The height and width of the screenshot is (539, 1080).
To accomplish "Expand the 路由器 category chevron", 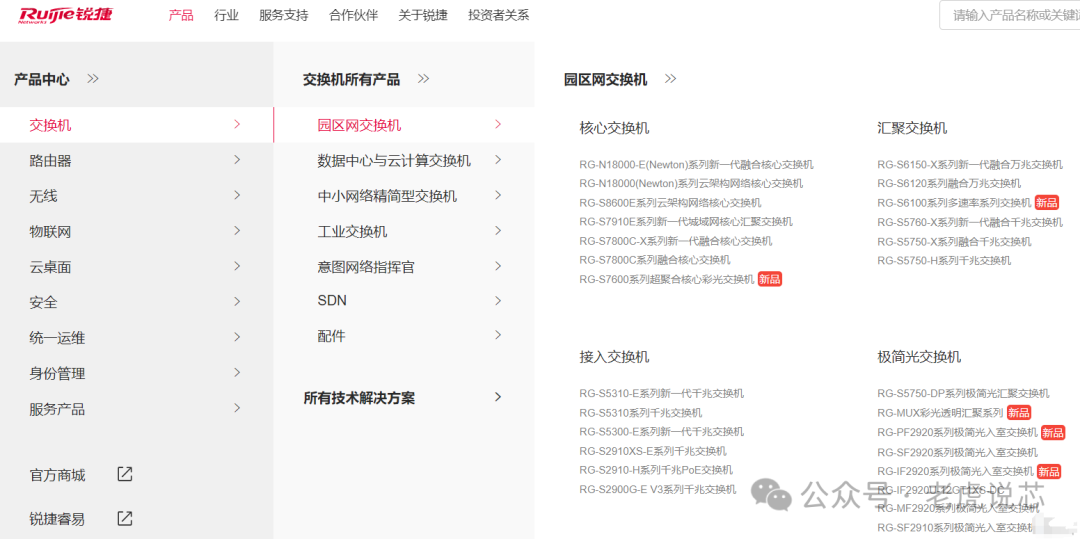I will pos(237,160).
